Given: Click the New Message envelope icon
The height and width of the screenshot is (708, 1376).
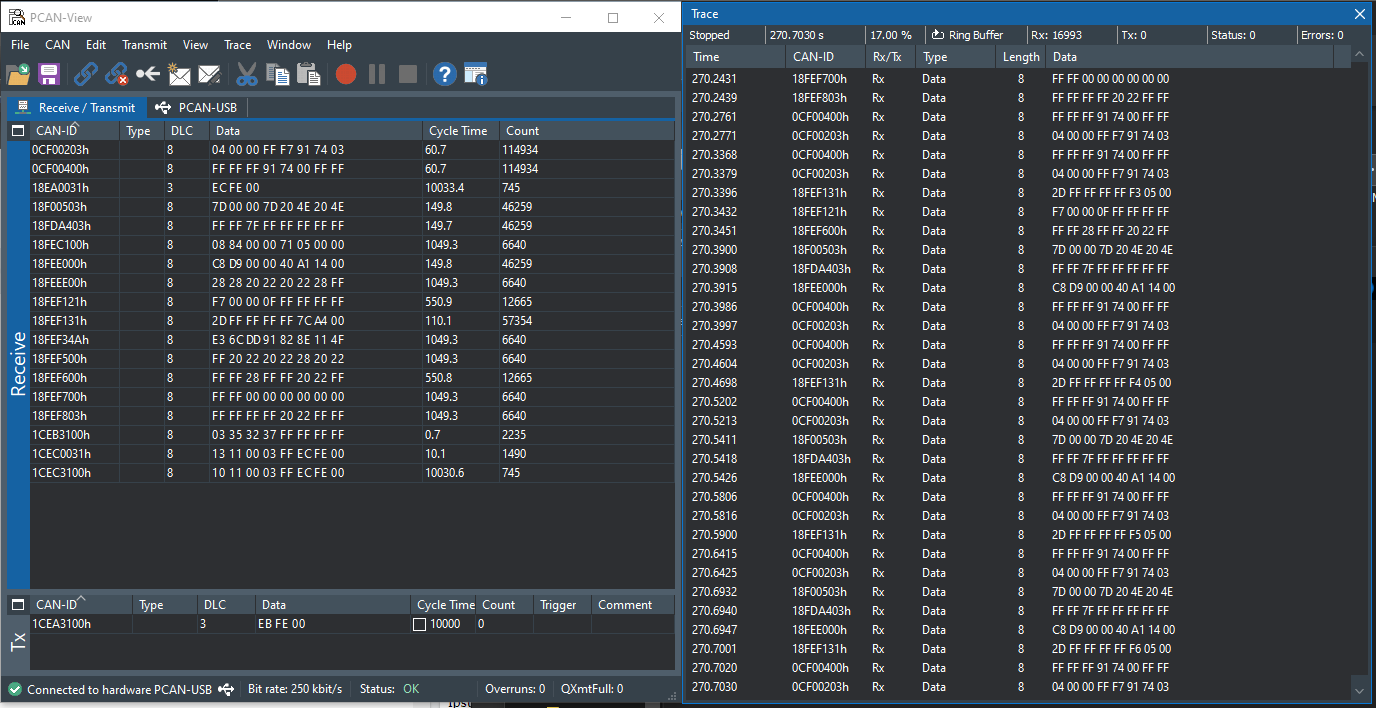Looking at the screenshot, I should 179,74.
